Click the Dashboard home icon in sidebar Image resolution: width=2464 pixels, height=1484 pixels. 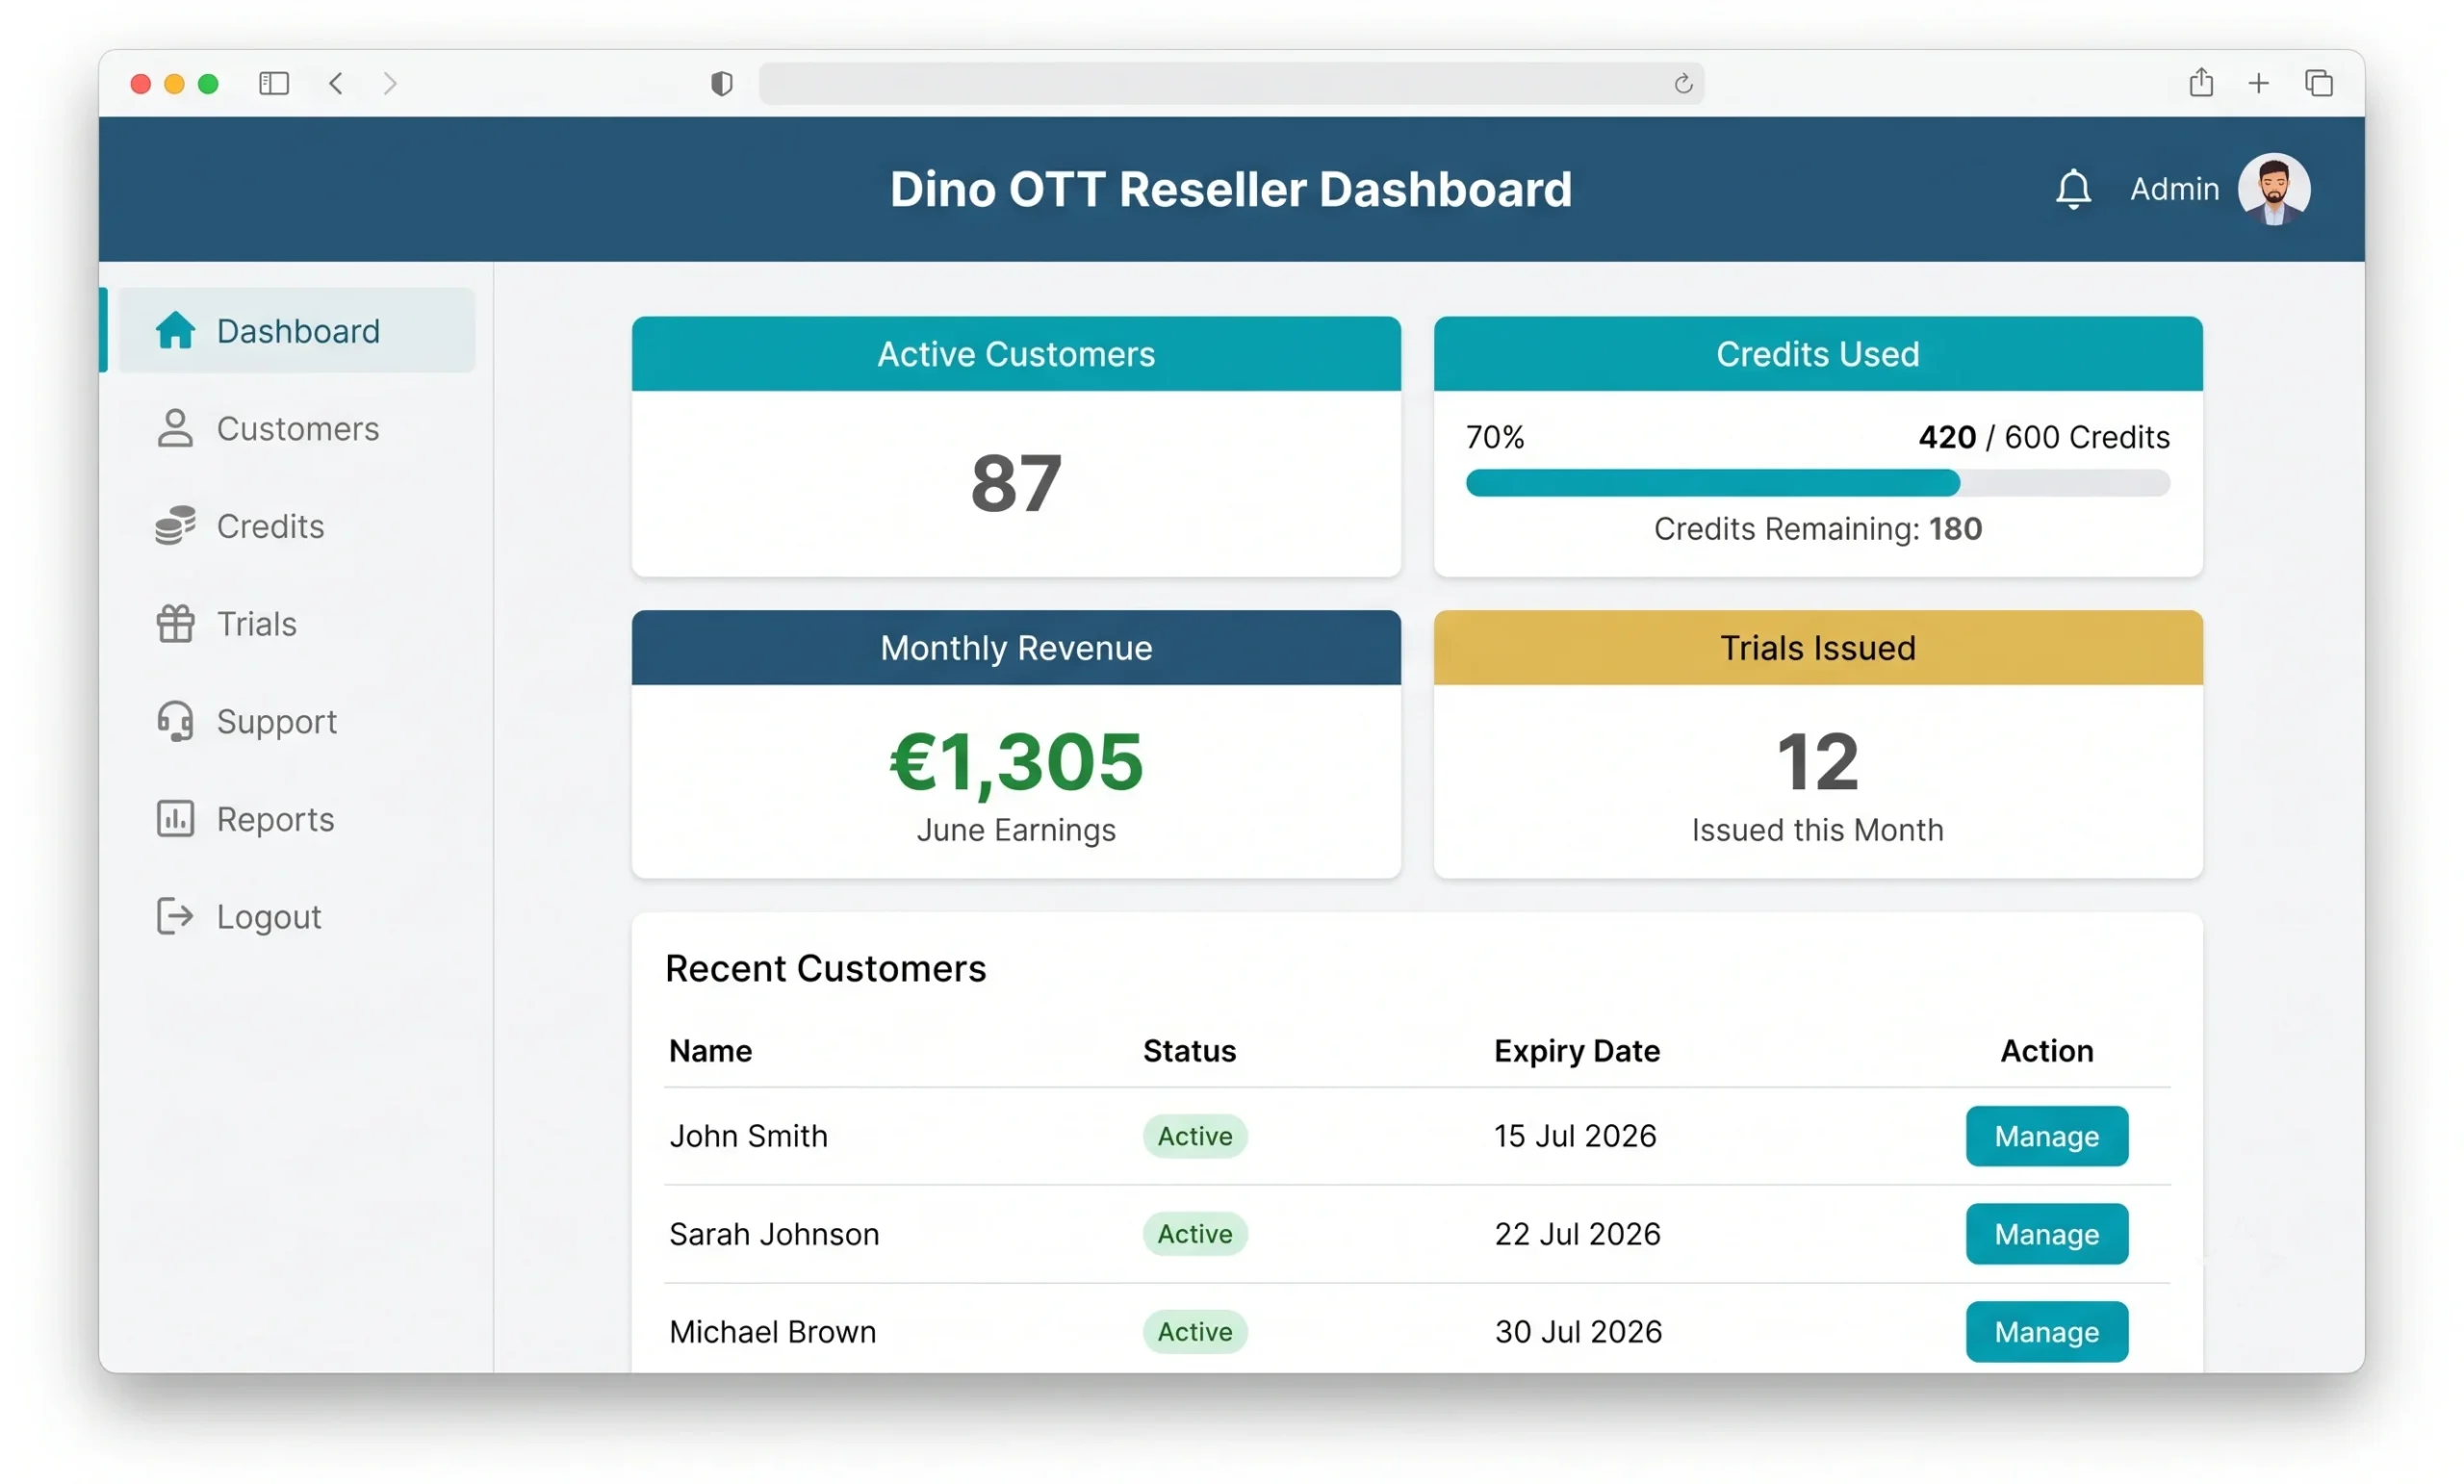point(175,331)
